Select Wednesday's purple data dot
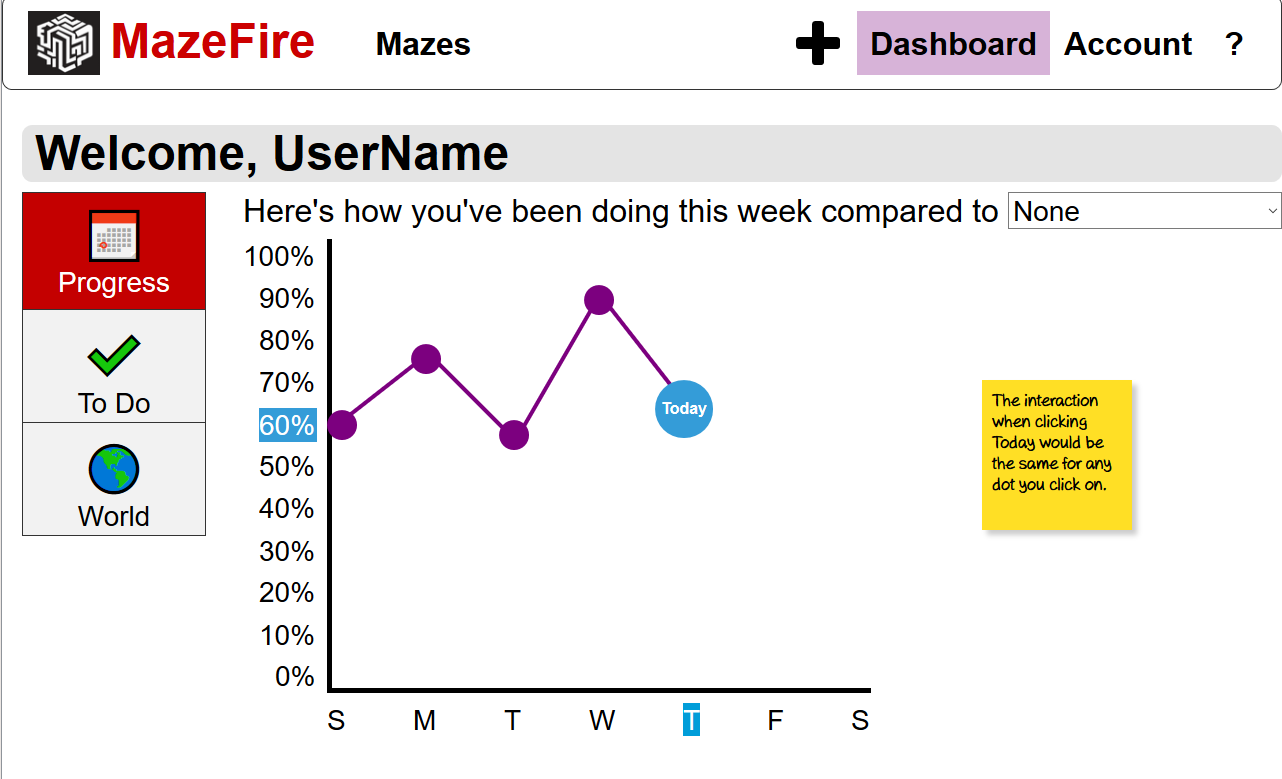The image size is (1282, 779). pos(599,300)
